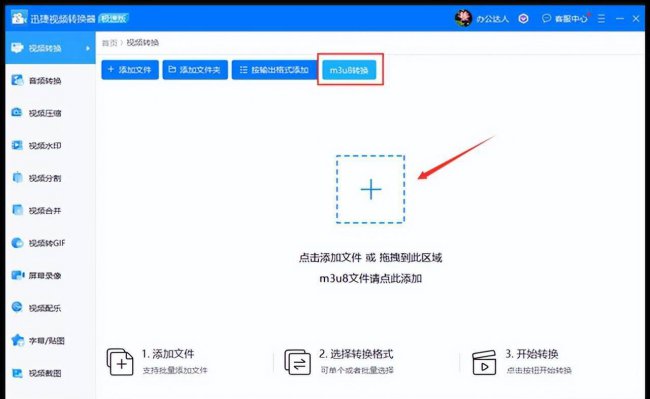This screenshot has height=399, width=650.
Task: Click the 视频转换 breadcrumb text
Action: pos(143,42)
